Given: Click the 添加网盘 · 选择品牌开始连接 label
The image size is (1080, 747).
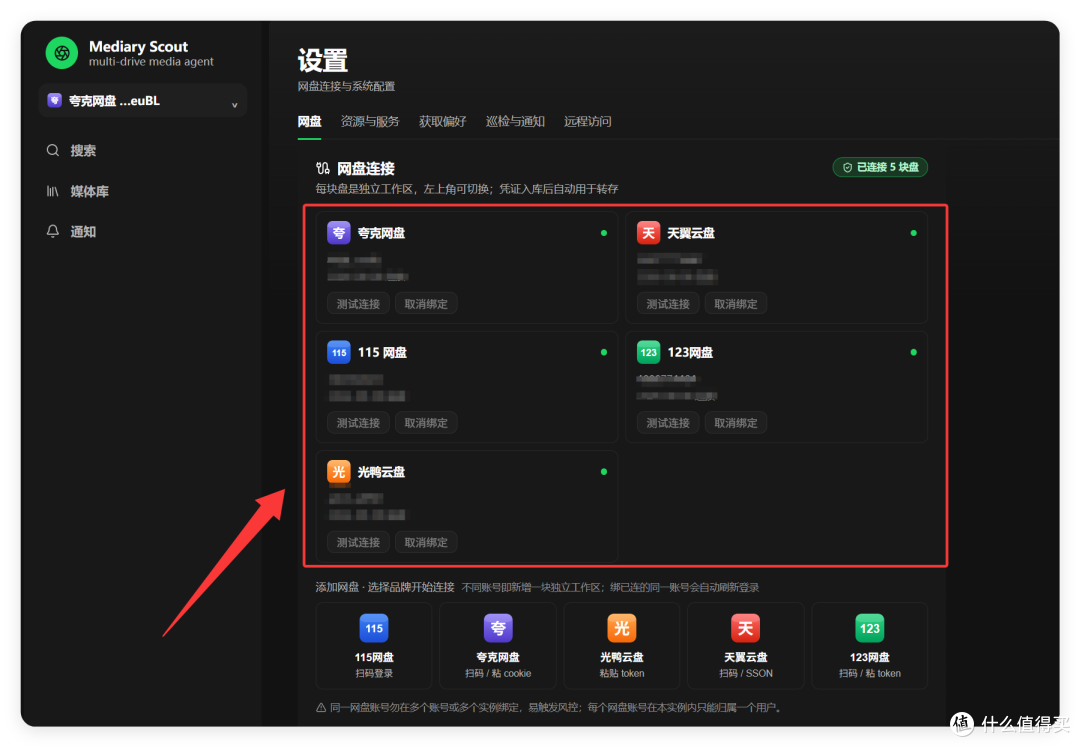Looking at the screenshot, I should click(385, 587).
